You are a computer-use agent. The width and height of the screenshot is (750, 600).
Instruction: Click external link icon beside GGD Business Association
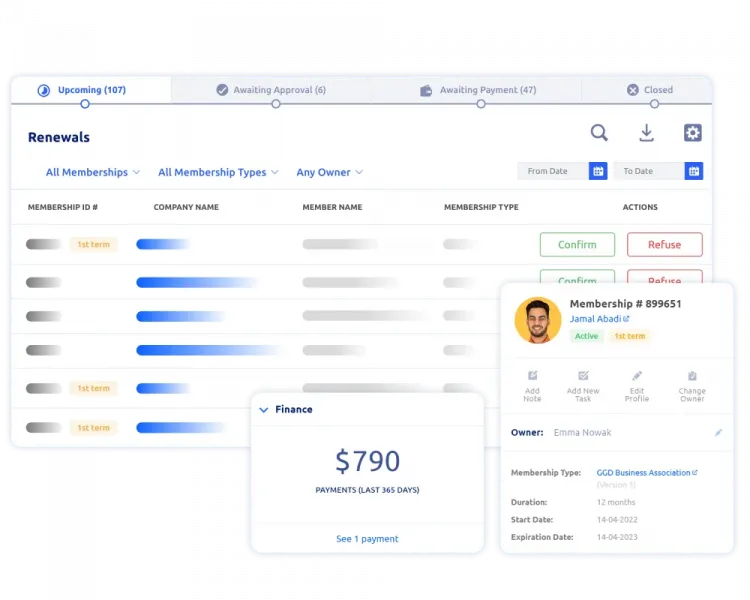click(x=695, y=472)
